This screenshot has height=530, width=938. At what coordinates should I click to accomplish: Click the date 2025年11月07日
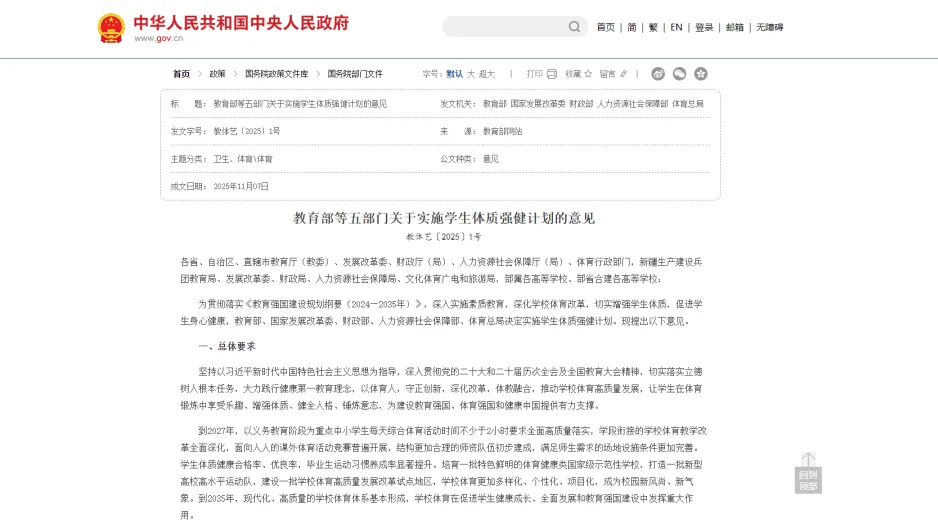pyautogui.click(x=241, y=187)
